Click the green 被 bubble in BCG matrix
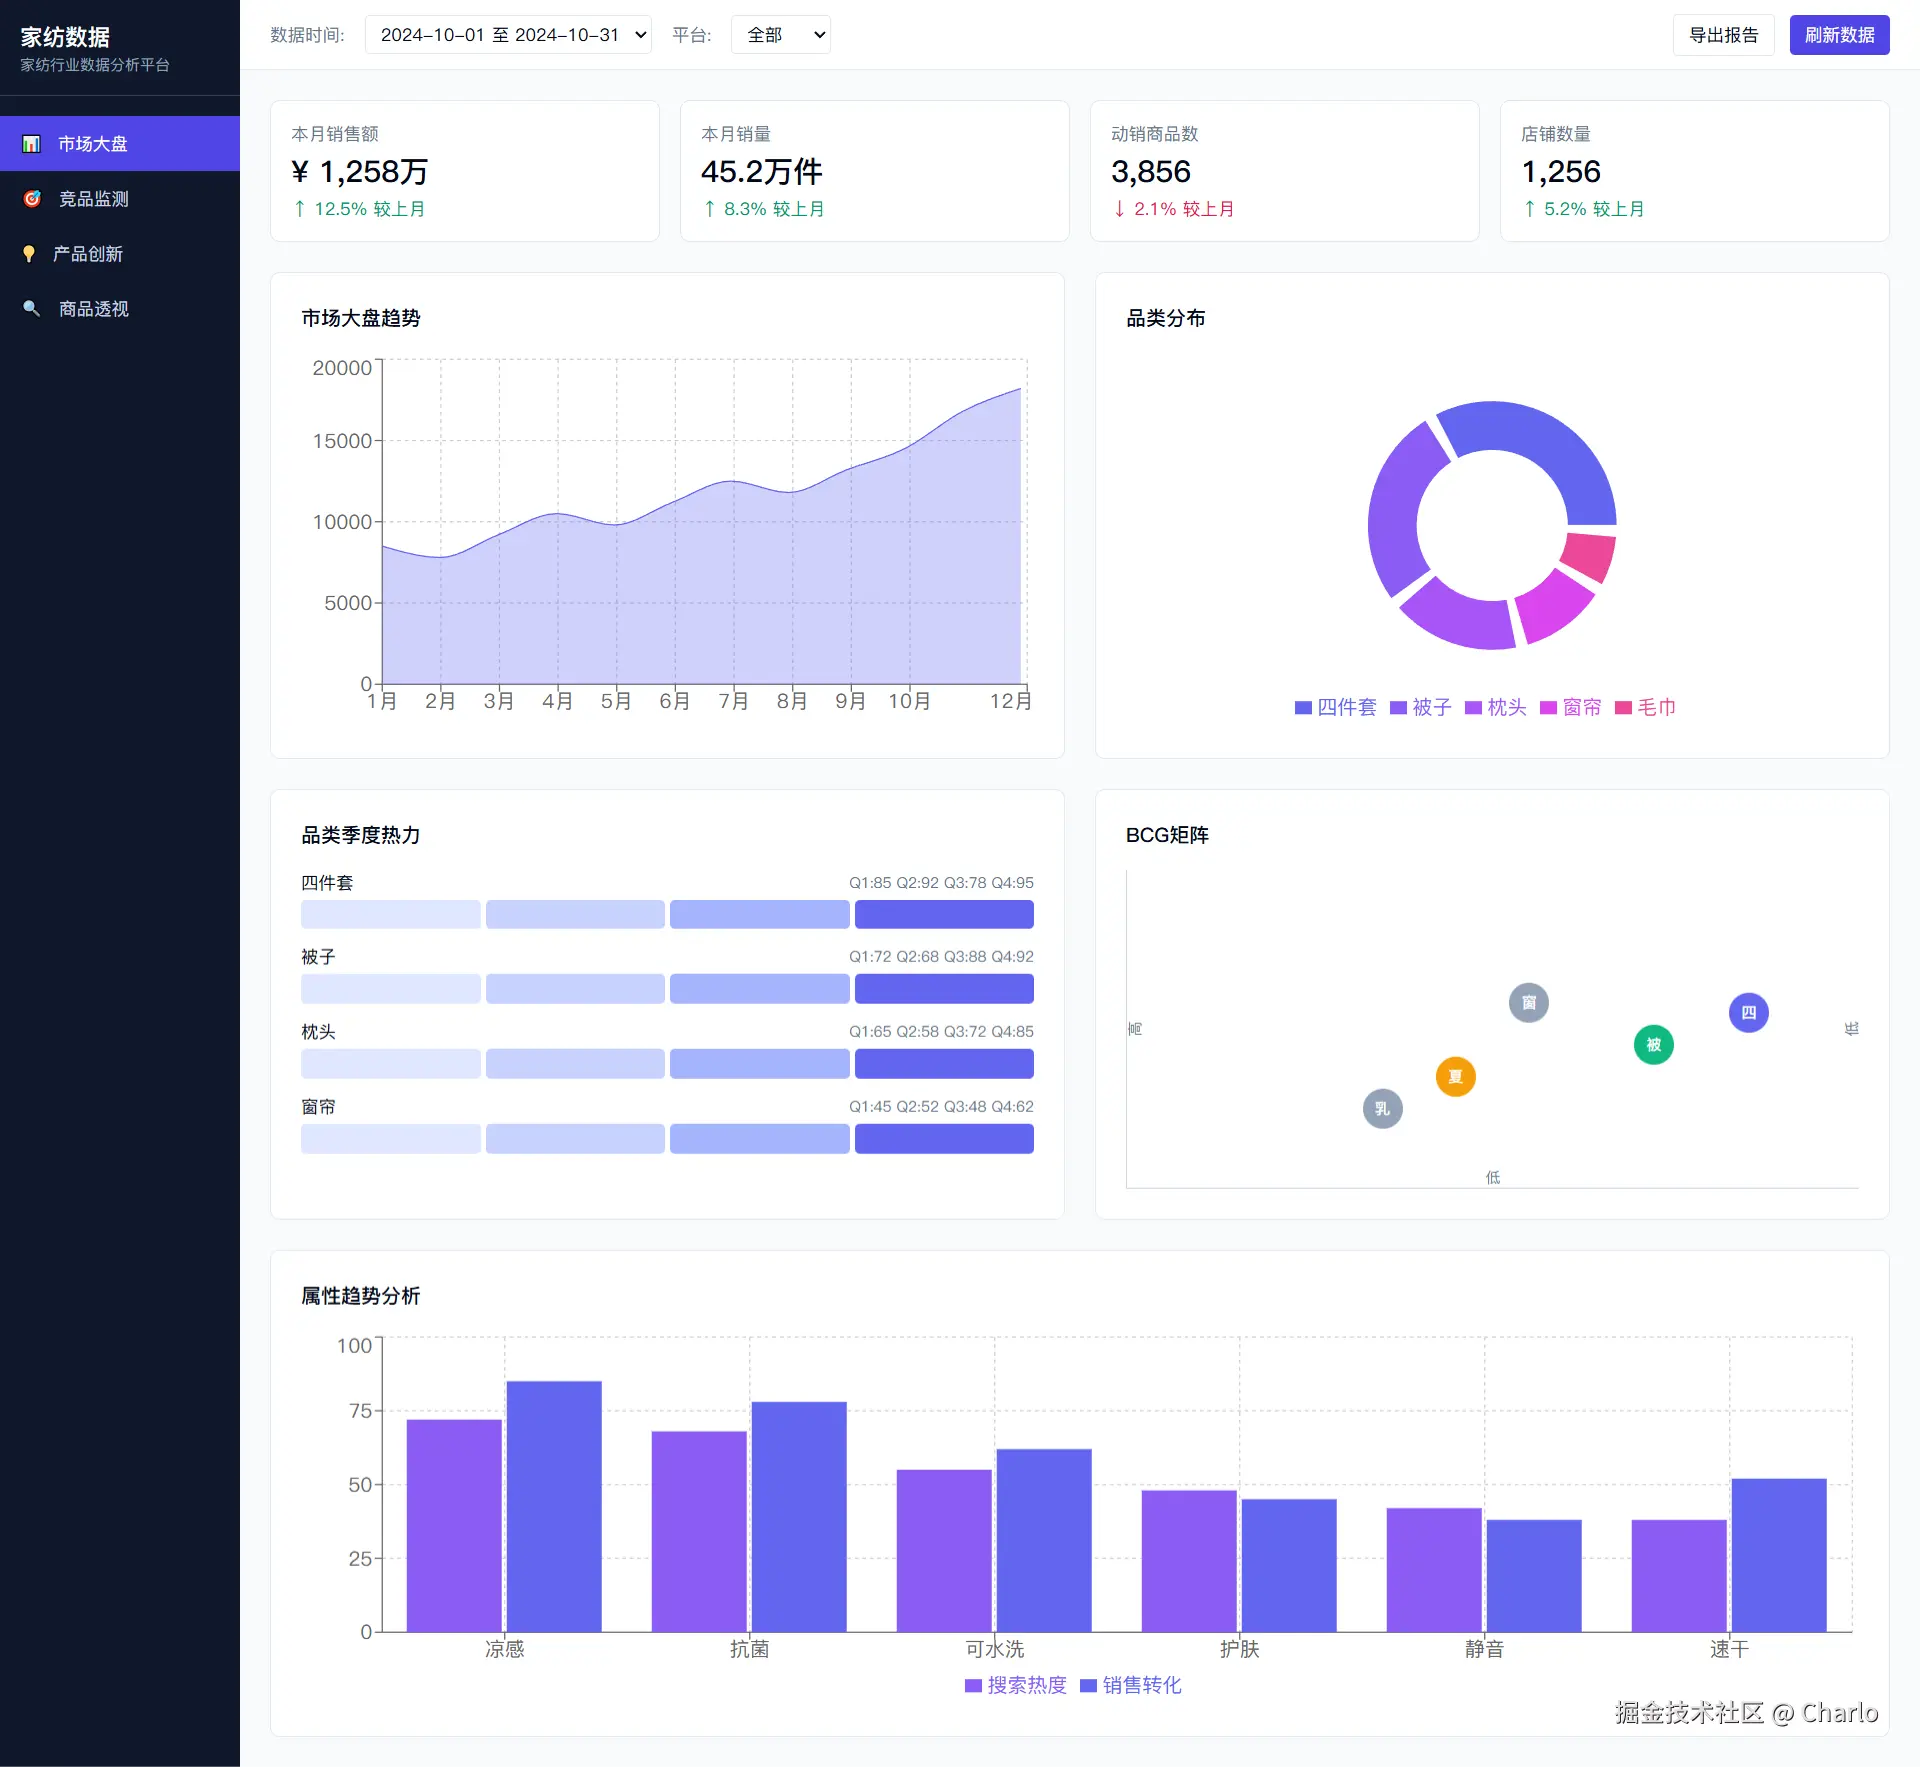 pos(1653,1045)
